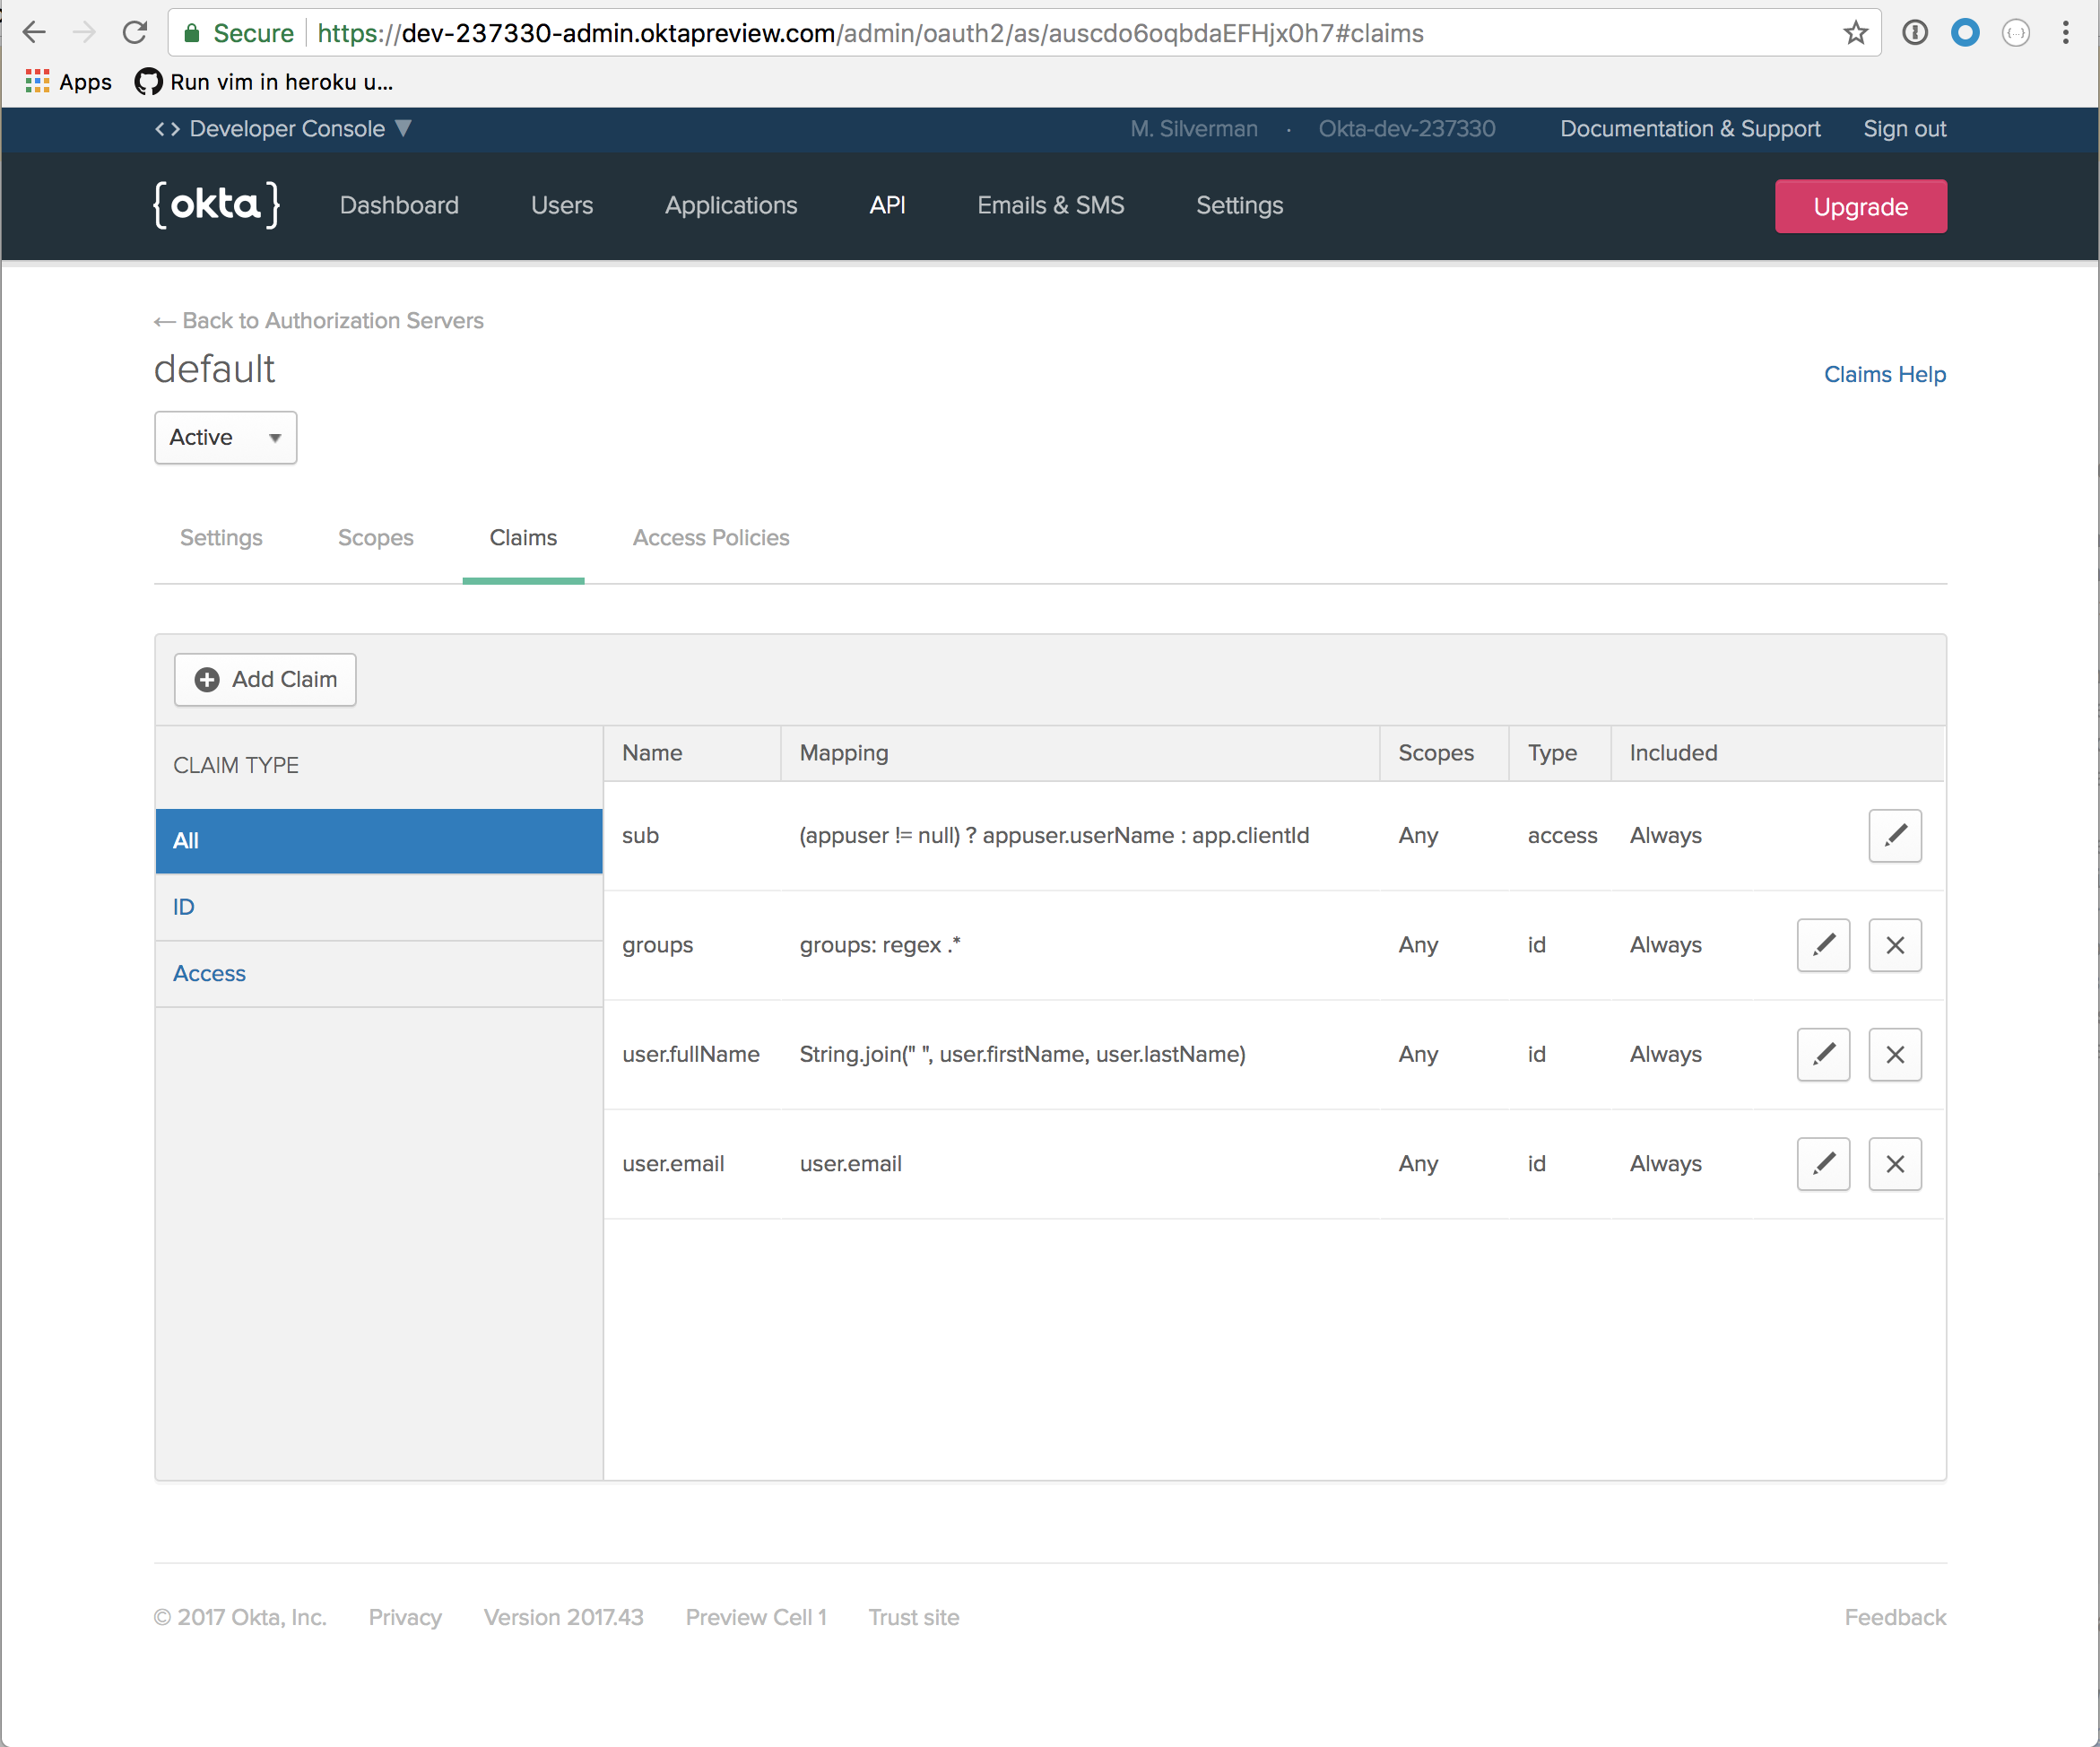Filter claims by ID type
The width and height of the screenshot is (2100, 1747).
[184, 906]
